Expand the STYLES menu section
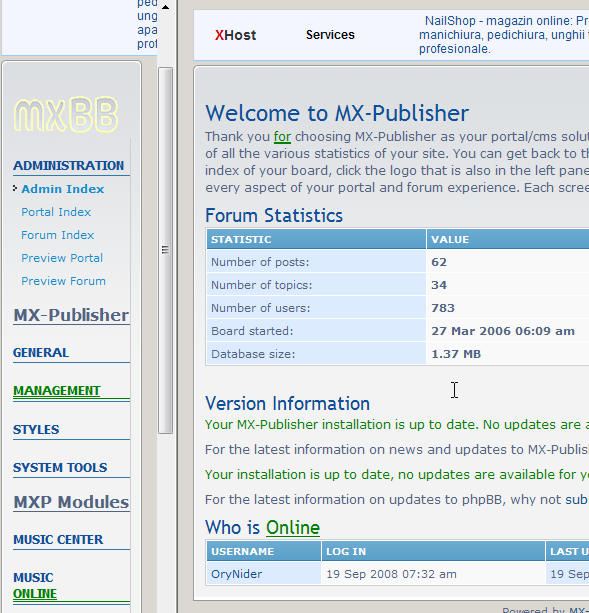 pyautogui.click(x=36, y=430)
